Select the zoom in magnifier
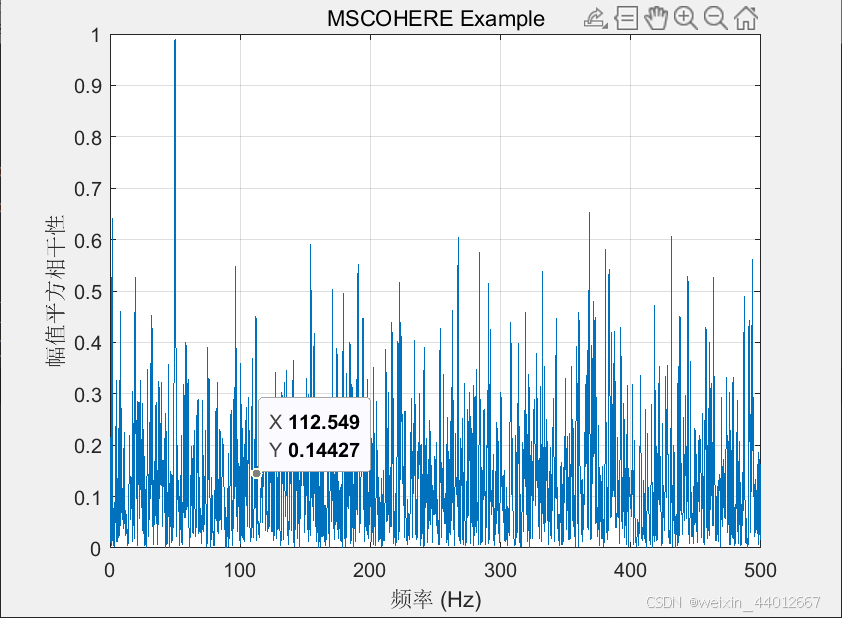 tap(686, 19)
